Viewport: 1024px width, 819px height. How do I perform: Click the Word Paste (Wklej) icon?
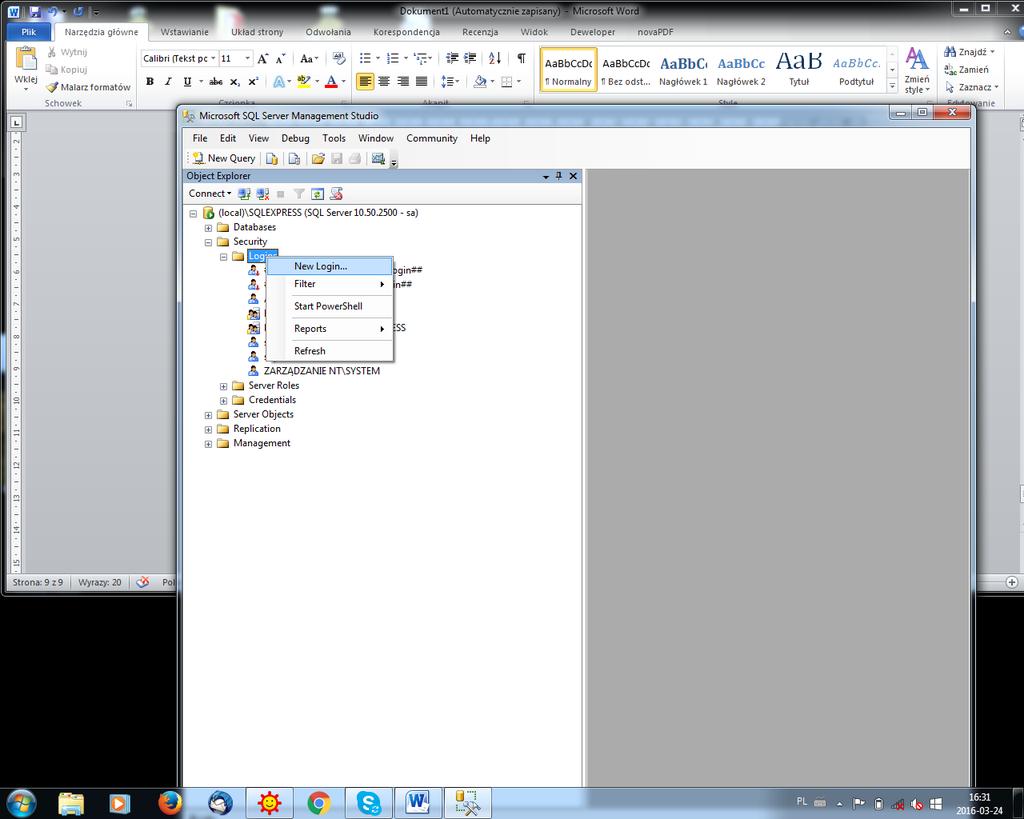tap(26, 59)
